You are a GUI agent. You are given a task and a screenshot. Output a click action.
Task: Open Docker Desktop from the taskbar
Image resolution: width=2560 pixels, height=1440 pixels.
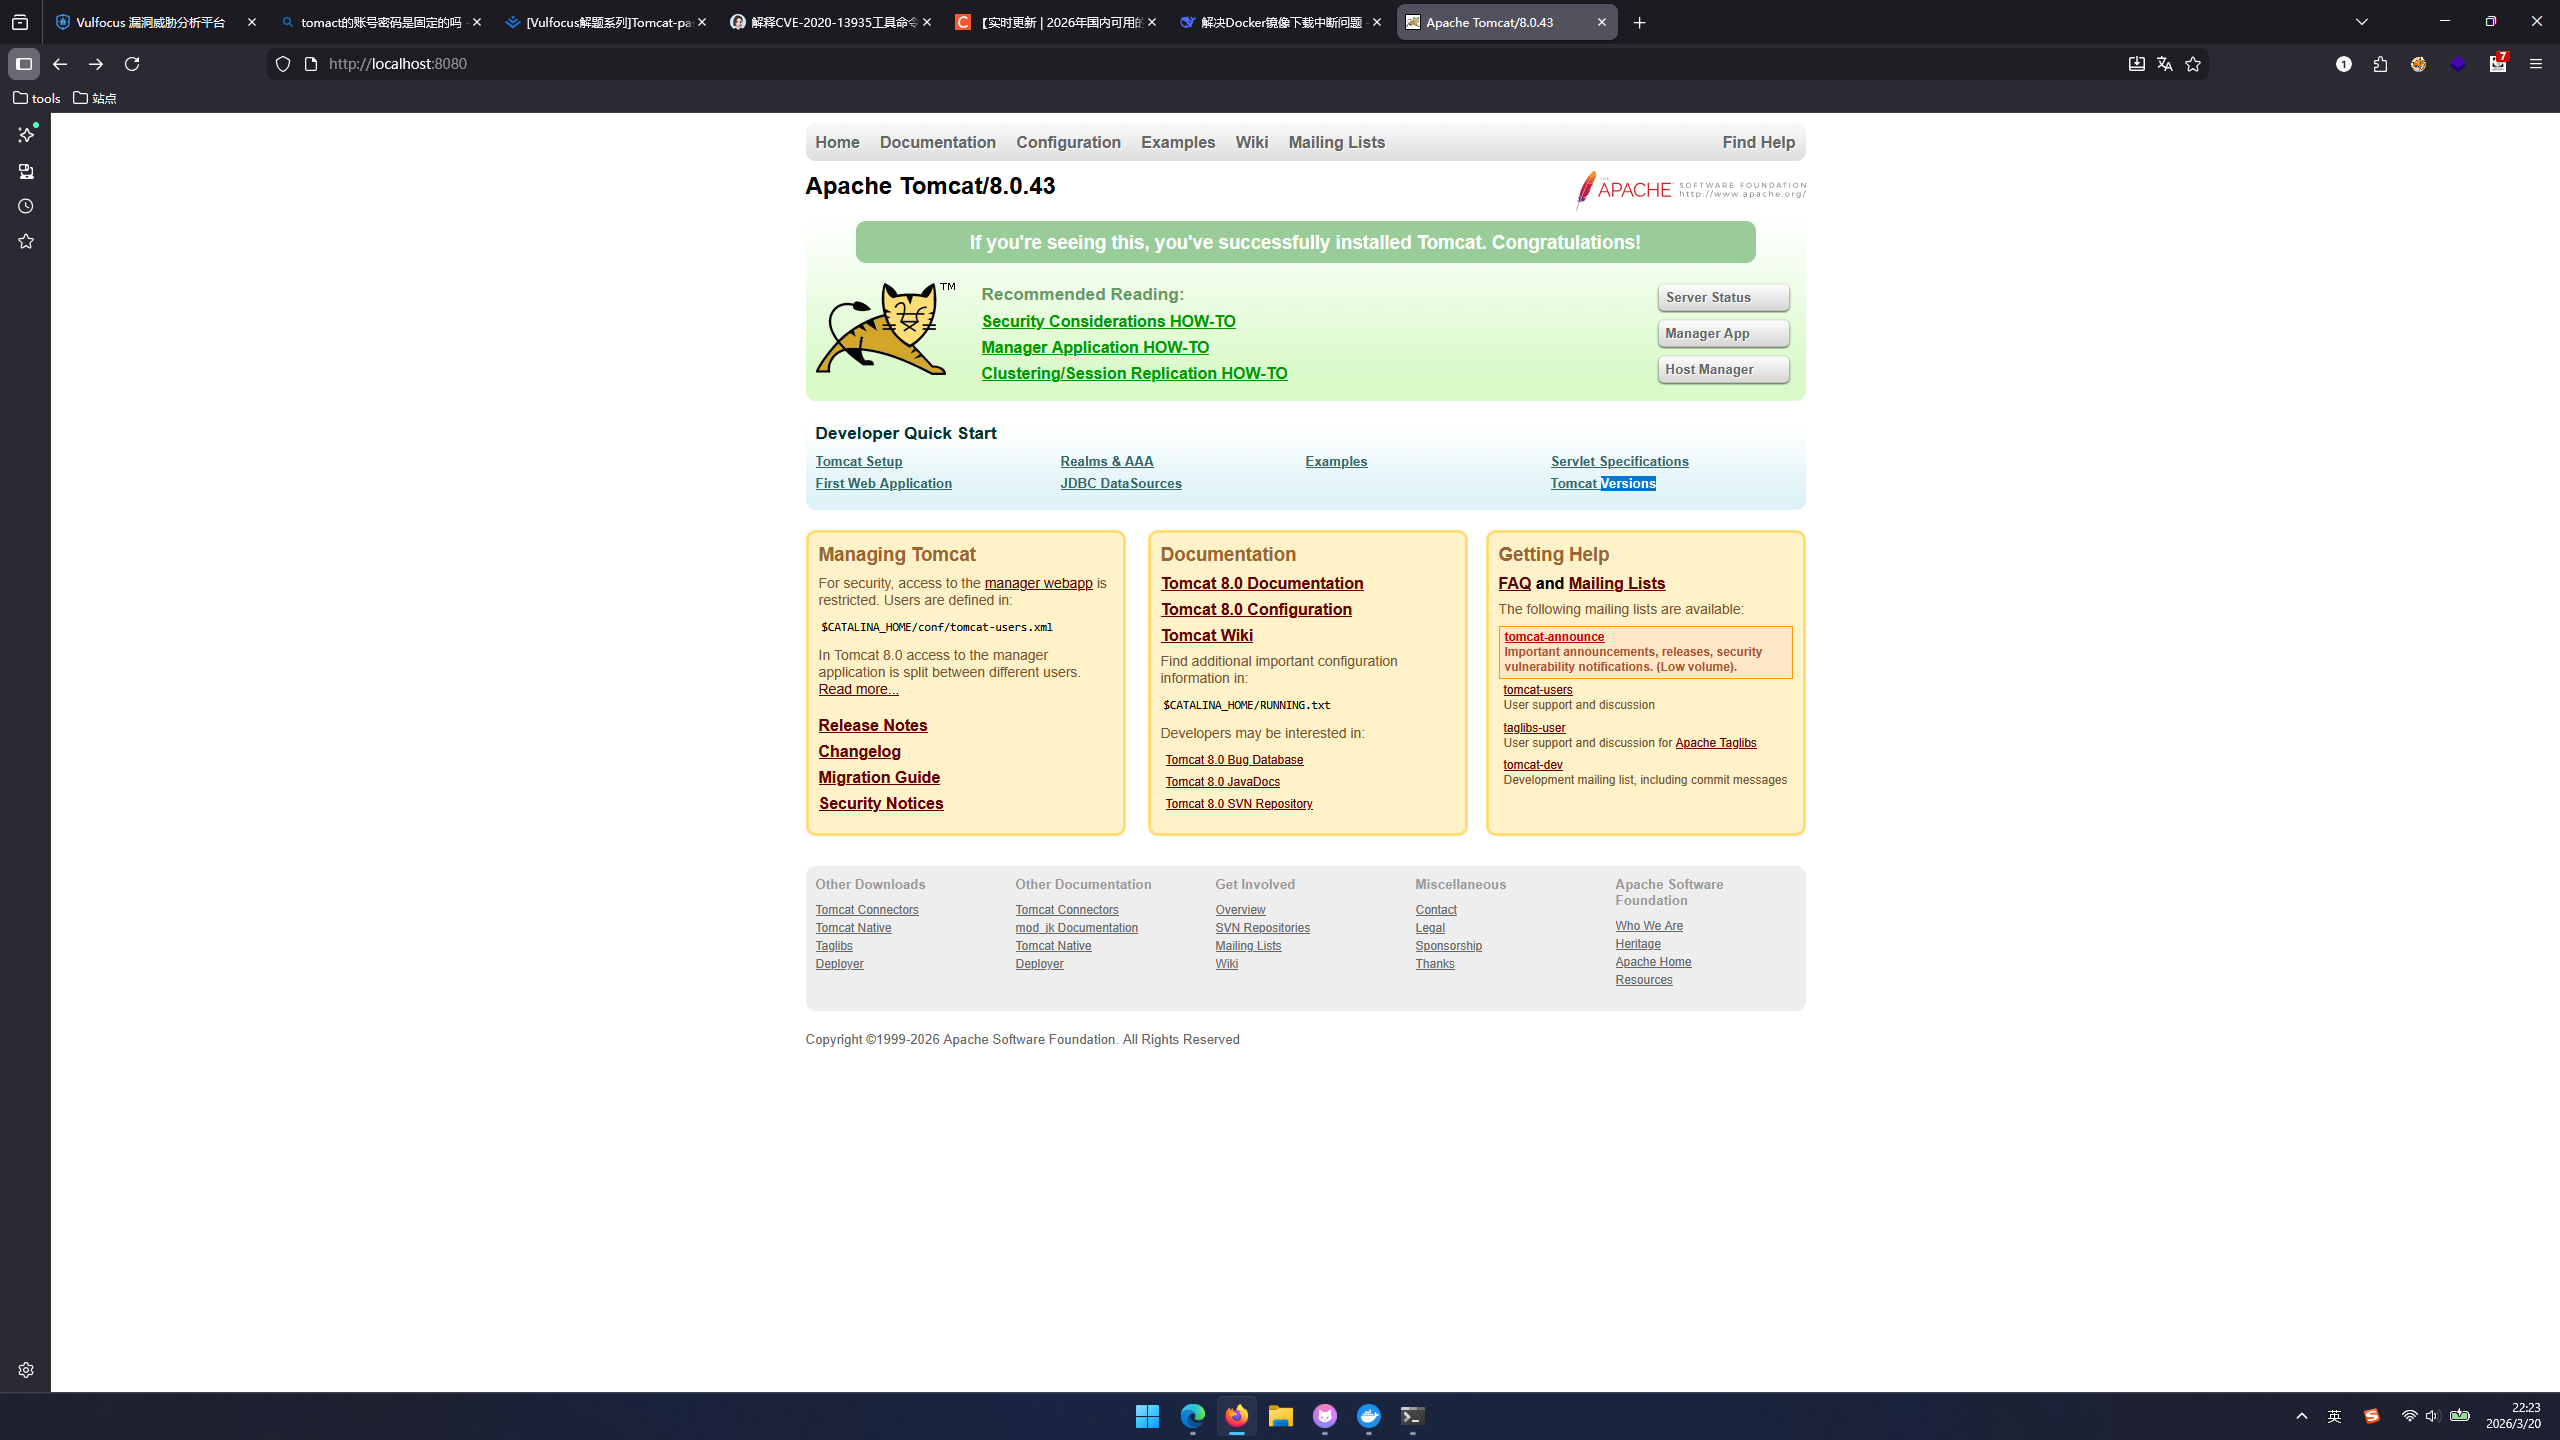1368,1416
